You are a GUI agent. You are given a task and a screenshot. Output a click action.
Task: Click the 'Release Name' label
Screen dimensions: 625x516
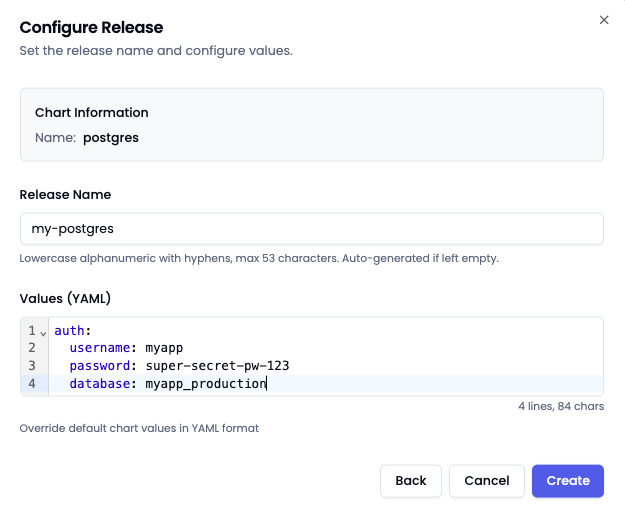[65, 194]
